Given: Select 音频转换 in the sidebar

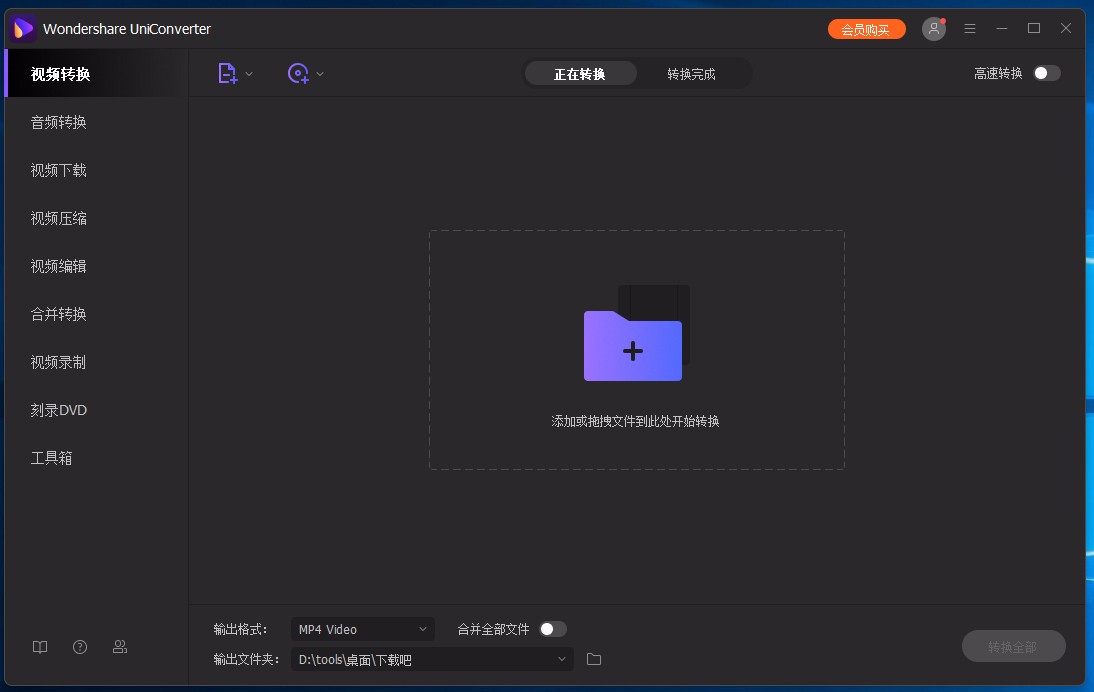Looking at the screenshot, I should [57, 122].
